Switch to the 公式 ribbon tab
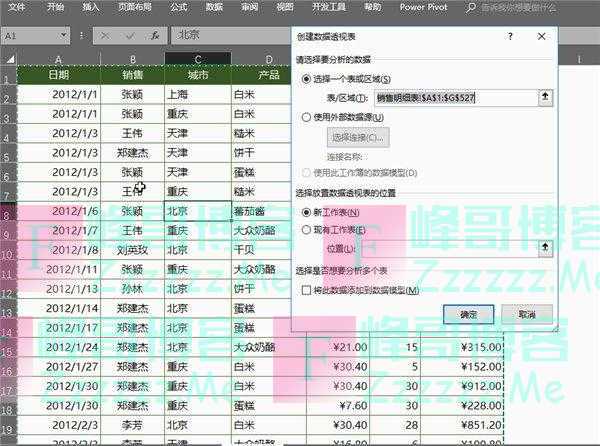The height and width of the screenshot is (446, 600). 178,6
